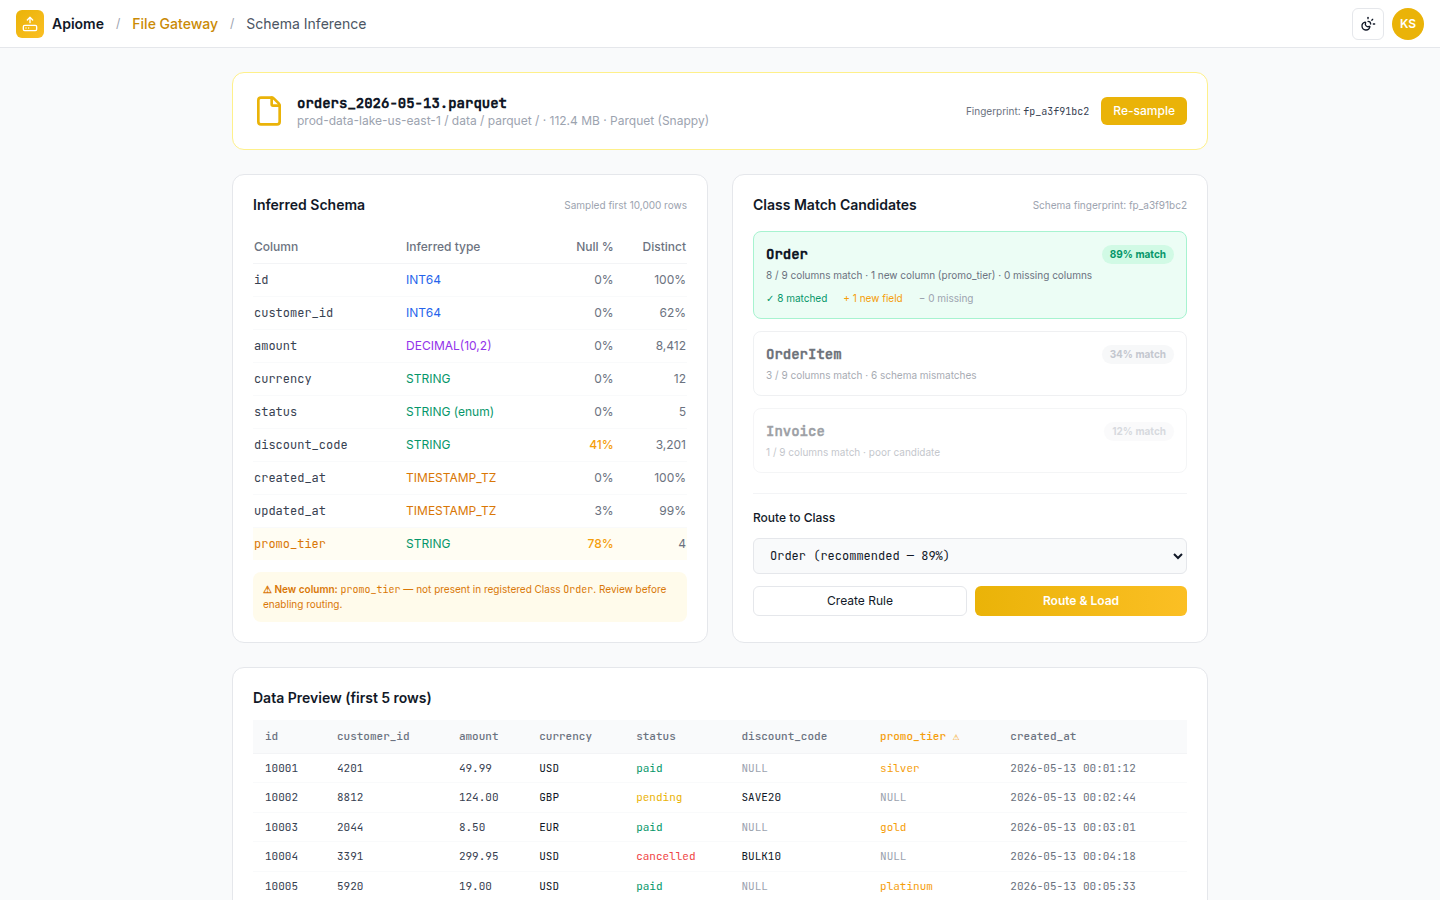Open the Route to Class dropdown
The height and width of the screenshot is (900, 1440).
click(970, 556)
